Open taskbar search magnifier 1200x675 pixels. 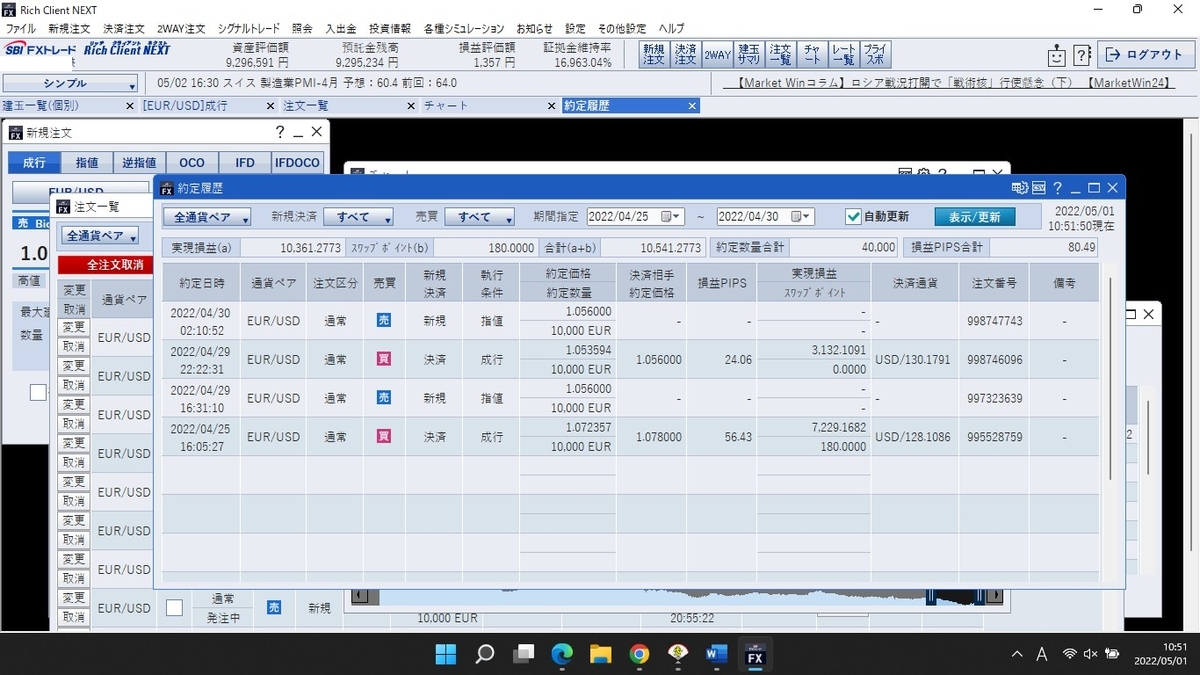[x=485, y=655]
